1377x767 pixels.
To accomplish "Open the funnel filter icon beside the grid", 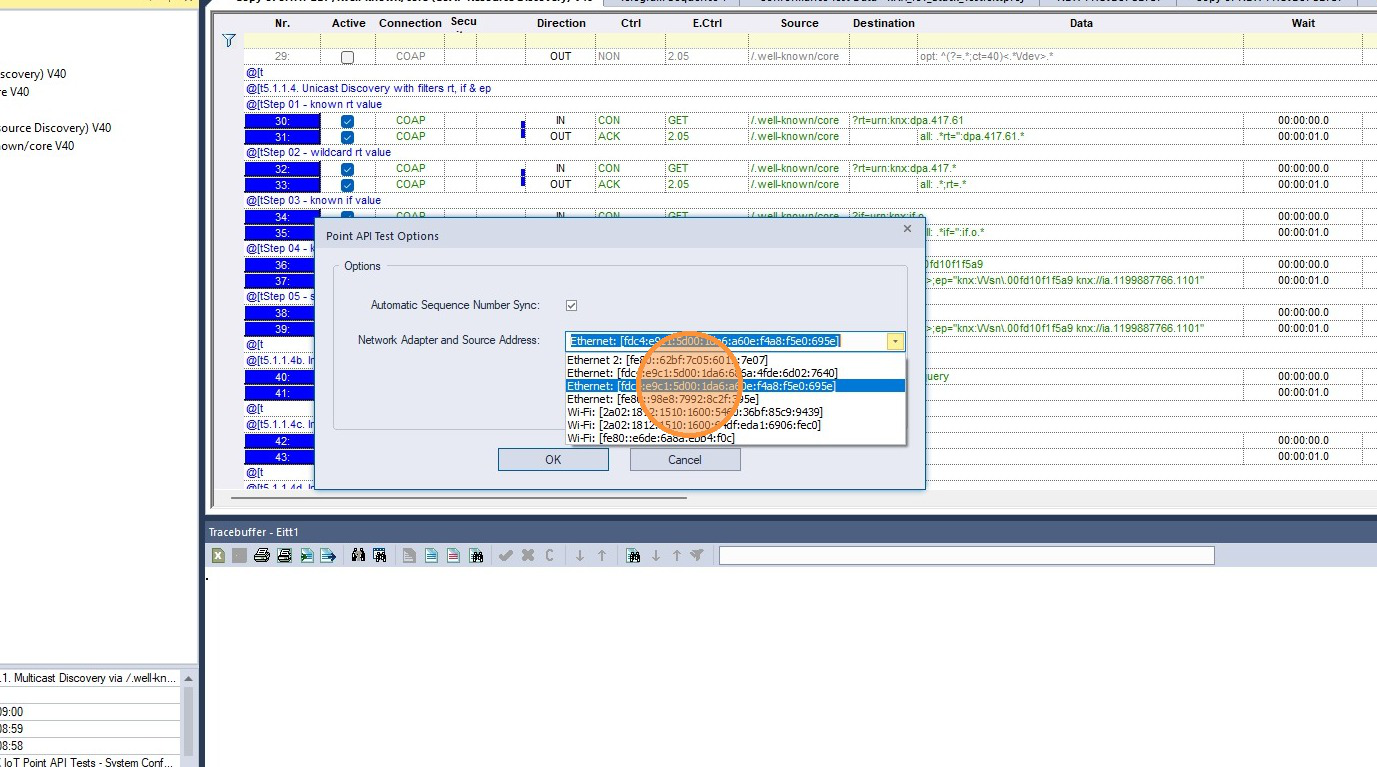I will pyautogui.click(x=229, y=41).
